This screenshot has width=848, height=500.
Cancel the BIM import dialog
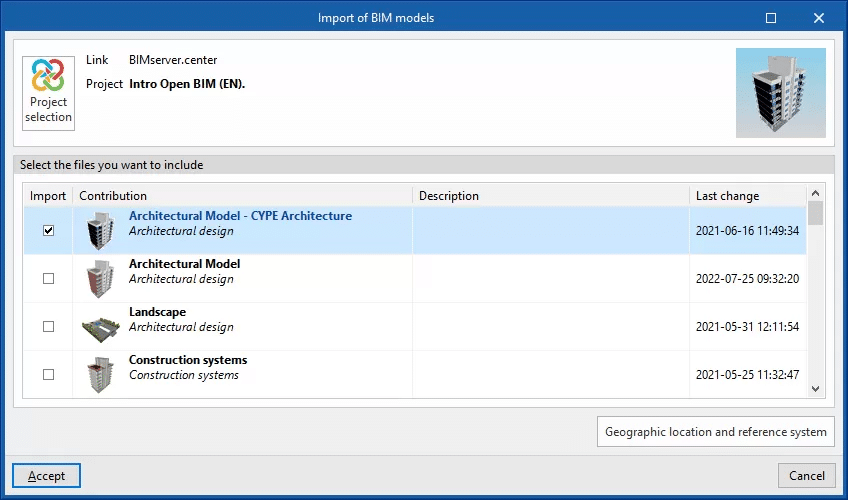(806, 476)
